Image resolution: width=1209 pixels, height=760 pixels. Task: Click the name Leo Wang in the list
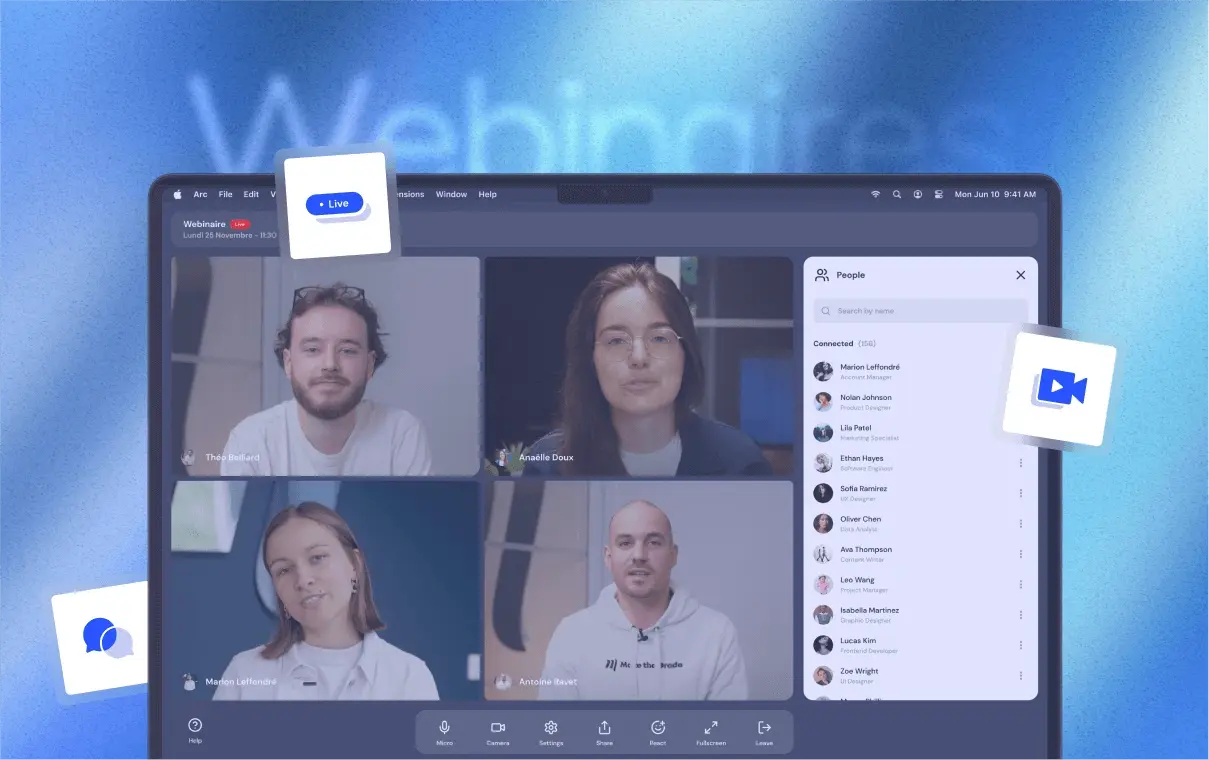858,580
